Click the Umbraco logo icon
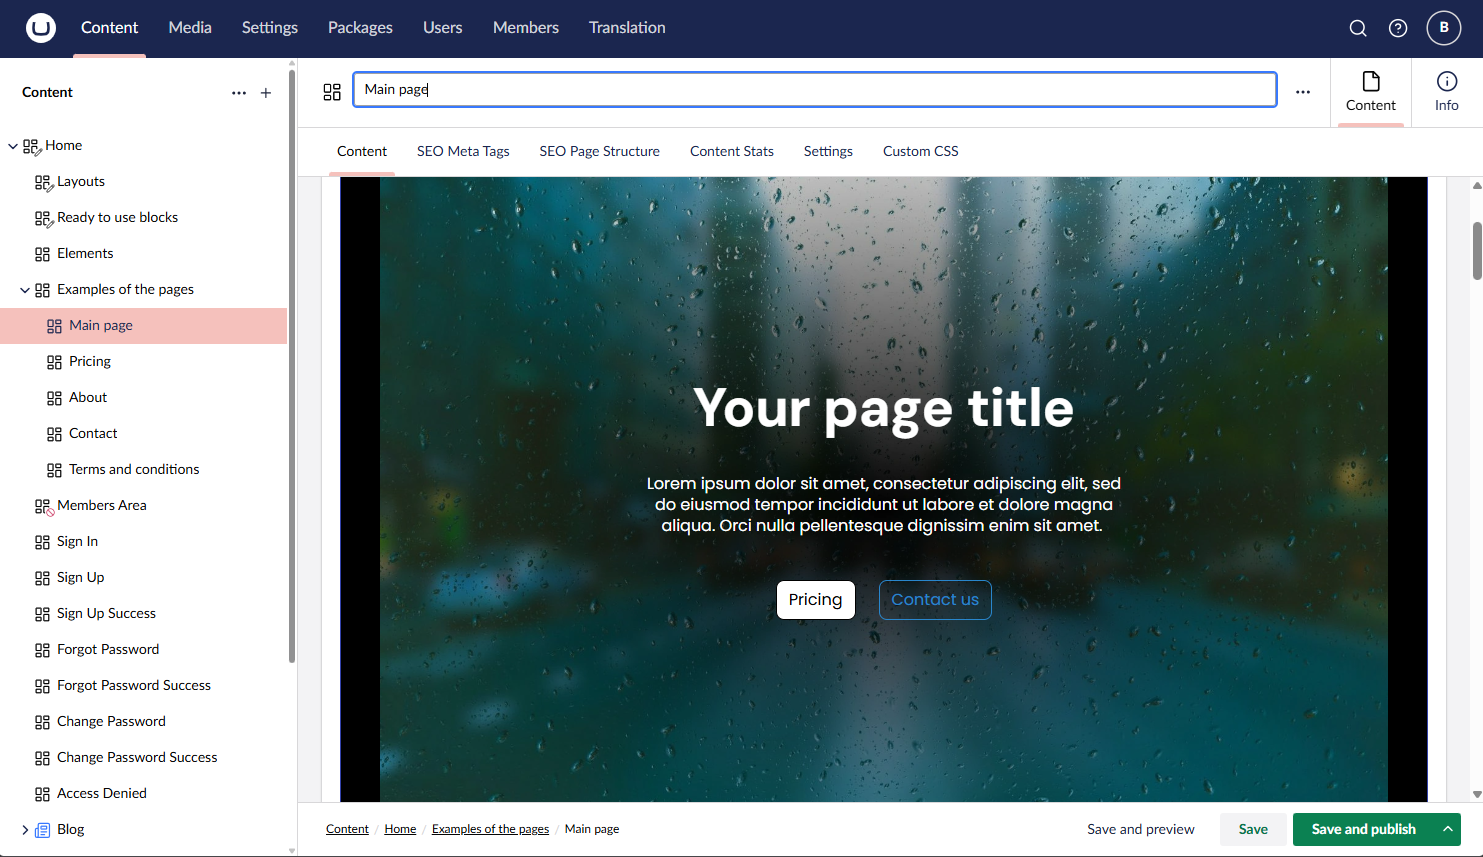The height and width of the screenshot is (857, 1483). click(x=41, y=28)
